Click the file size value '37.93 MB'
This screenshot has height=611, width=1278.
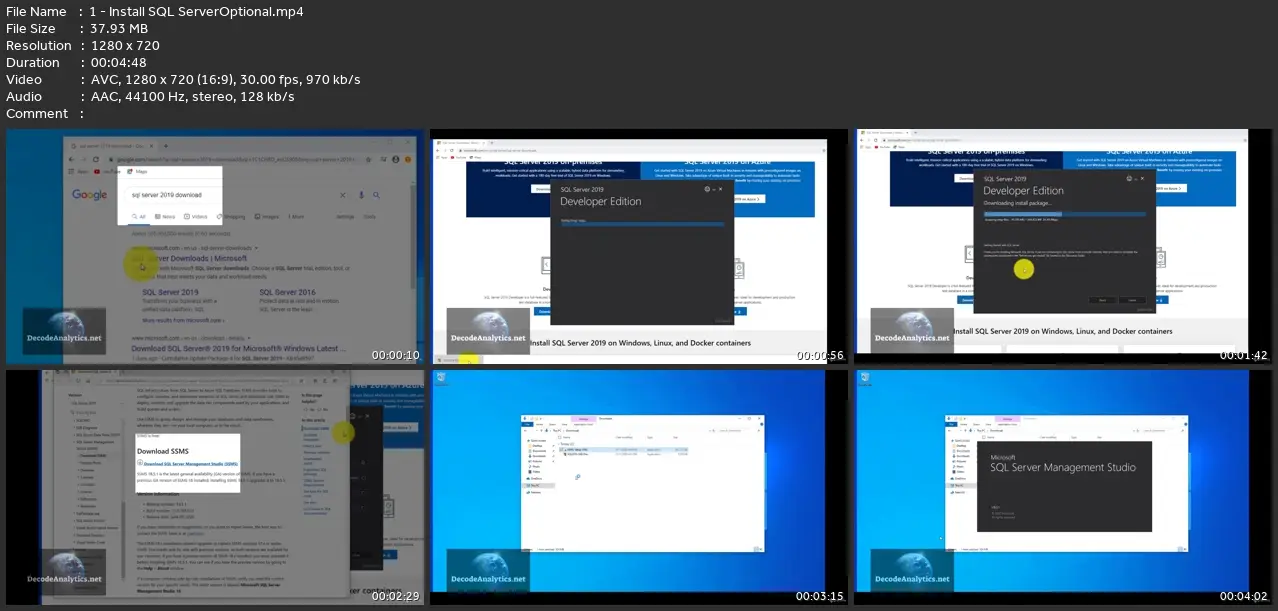coord(119,29)
